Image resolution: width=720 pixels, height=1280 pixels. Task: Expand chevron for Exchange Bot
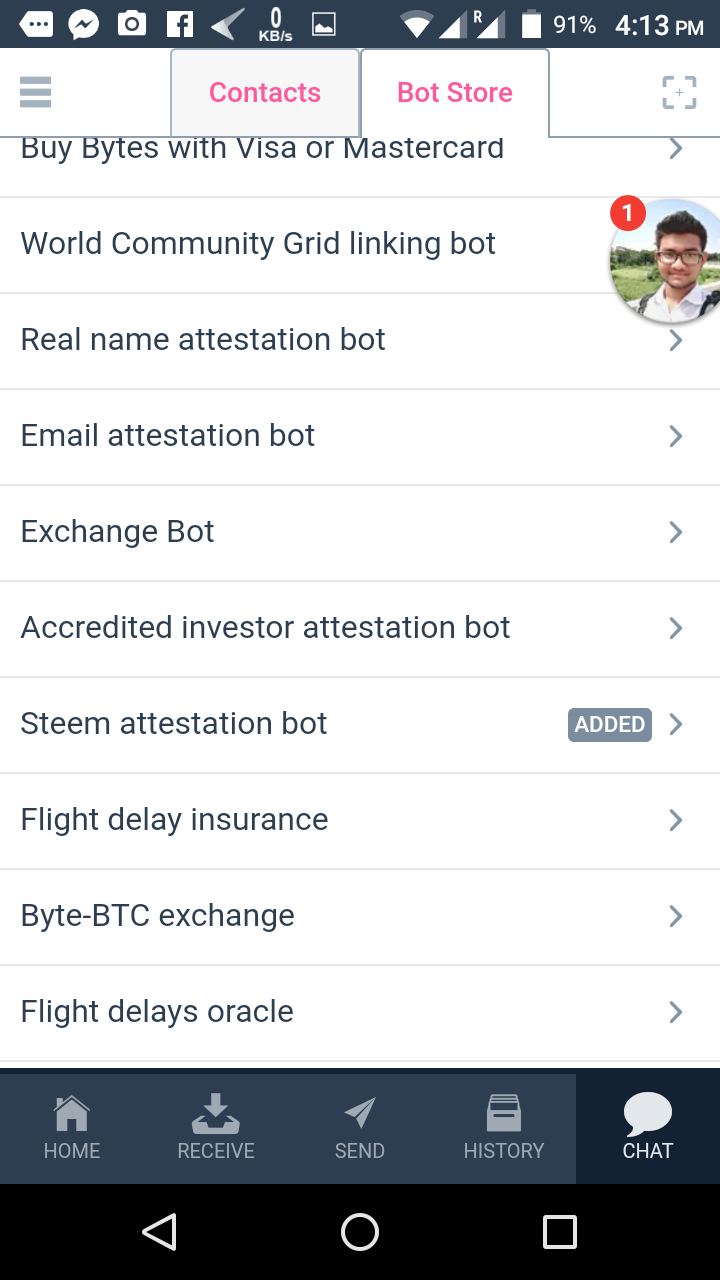click(x=676, y=533)
